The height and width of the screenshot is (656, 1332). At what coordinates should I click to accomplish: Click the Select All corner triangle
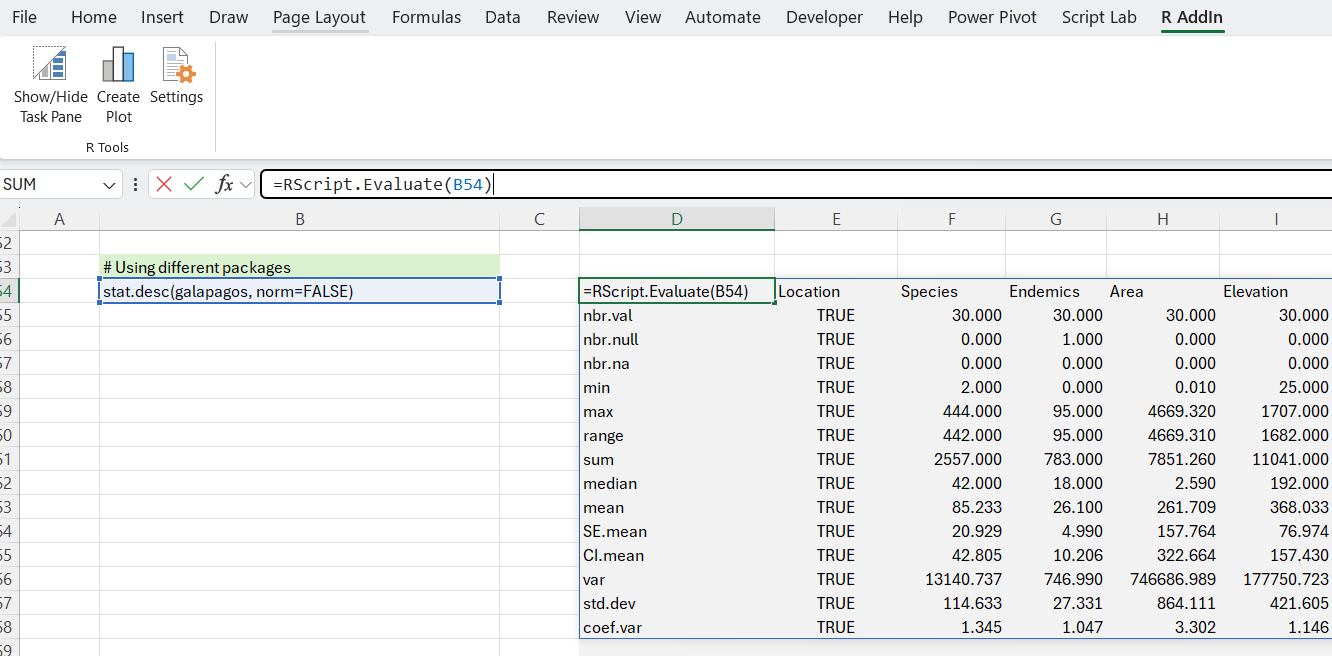(9, 218)
